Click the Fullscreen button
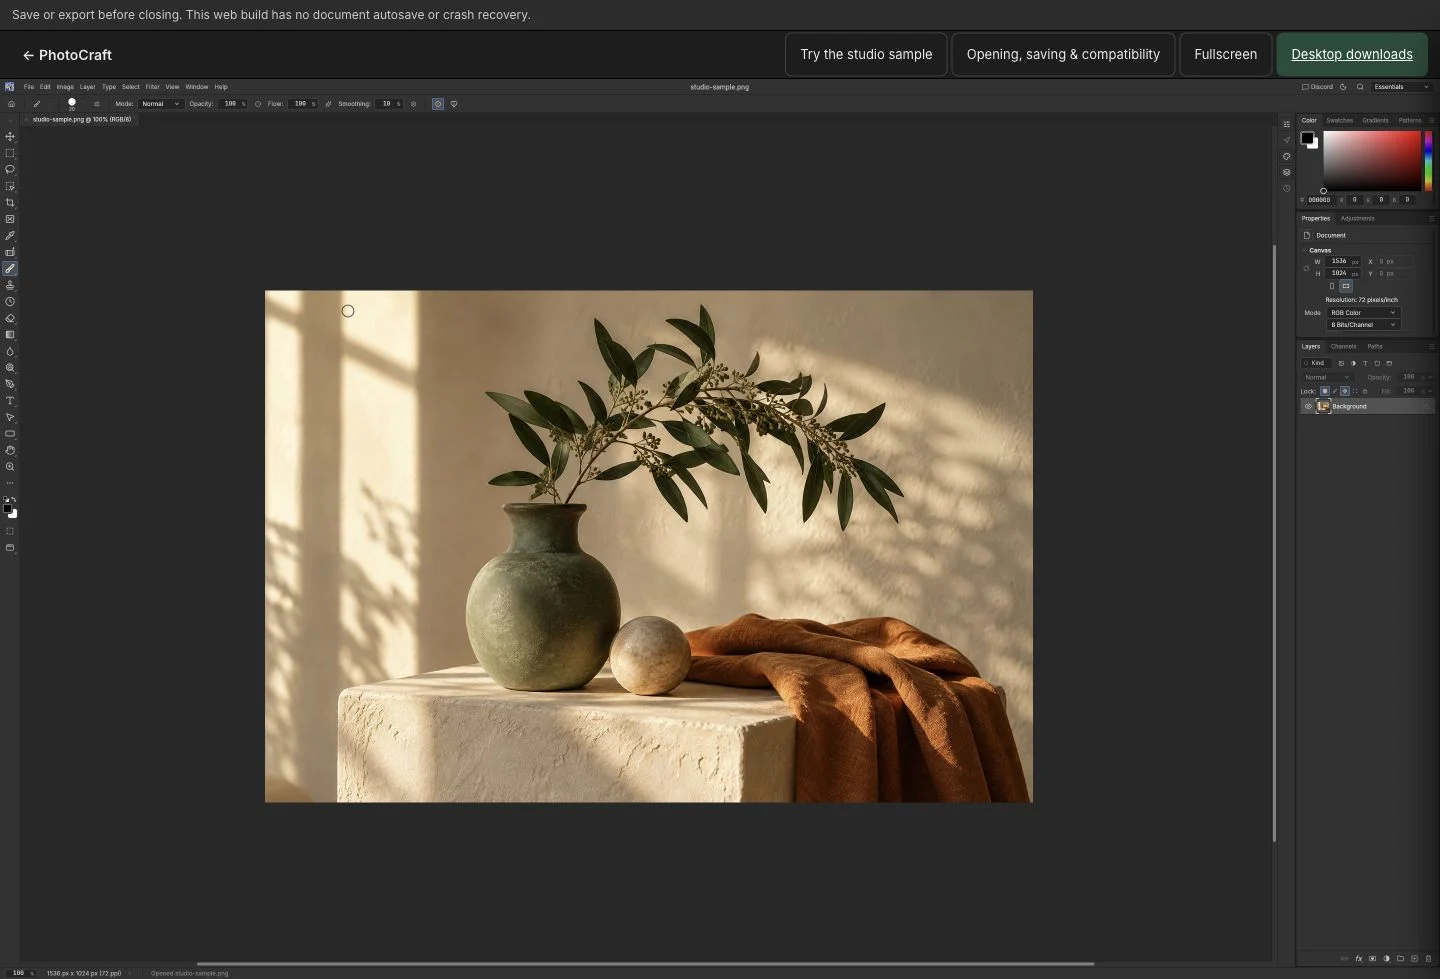Viewport: 1440px width, 979px height. click(x=1225, y=54)
